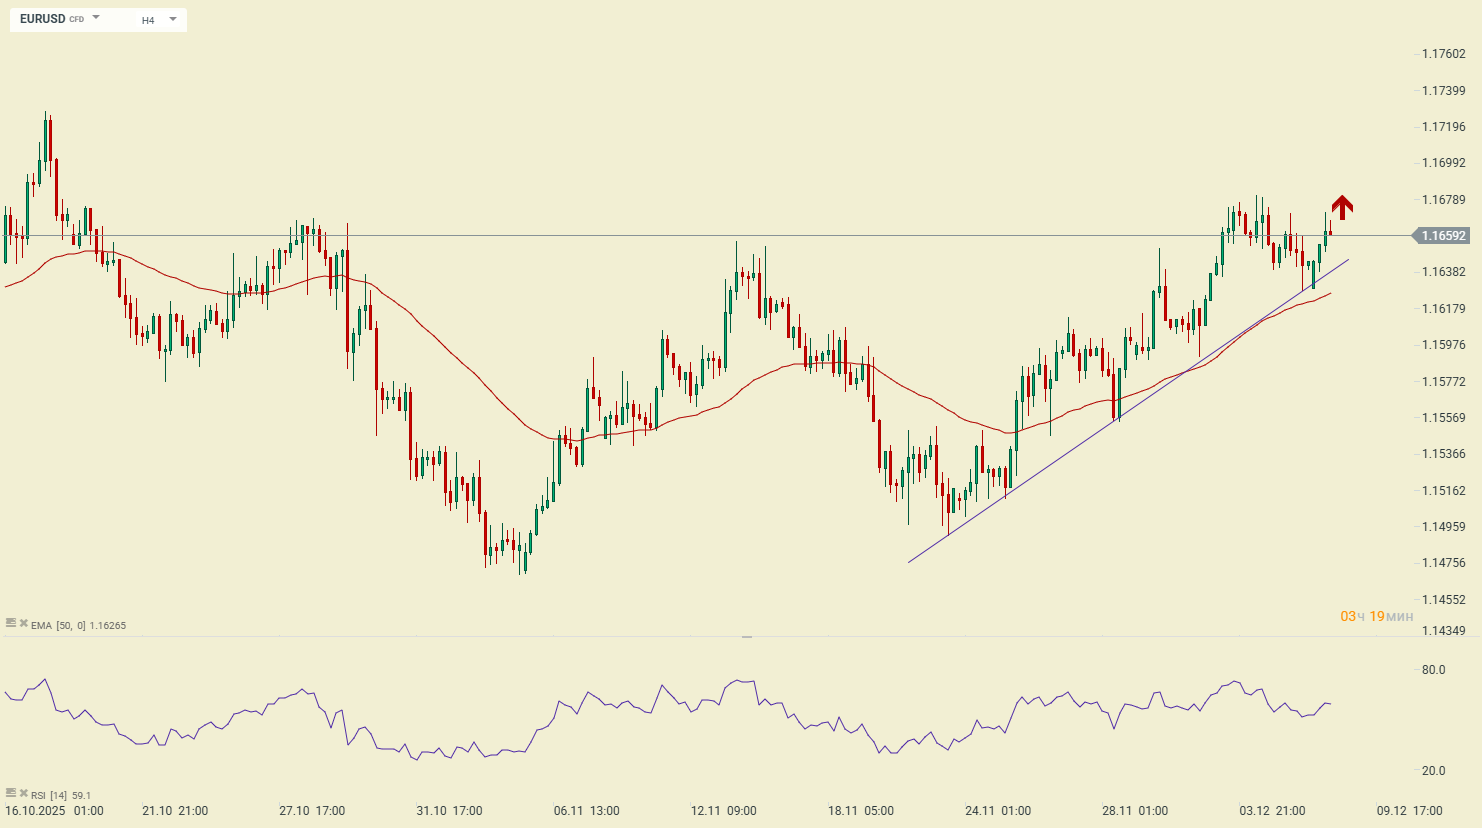Click the 09.12 17:00 time axis label
Image resolution: width=1482 pixels, height=828 pixels.
1409,811
